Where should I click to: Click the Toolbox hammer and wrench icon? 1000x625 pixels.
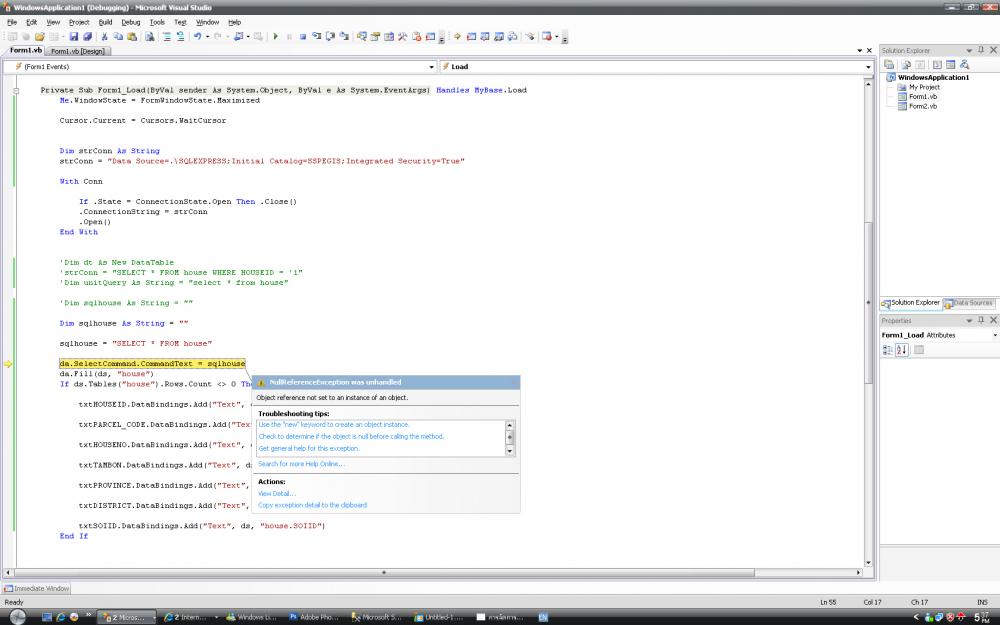(402, 37)
